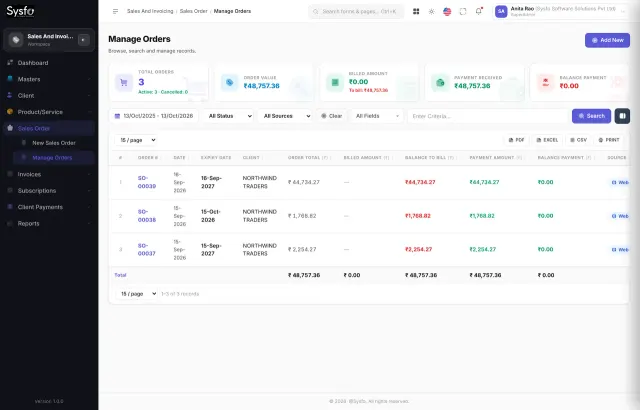Open the top 15 / page dropdown
This screenshot has height=410, width=640.
tap(136, 140)
